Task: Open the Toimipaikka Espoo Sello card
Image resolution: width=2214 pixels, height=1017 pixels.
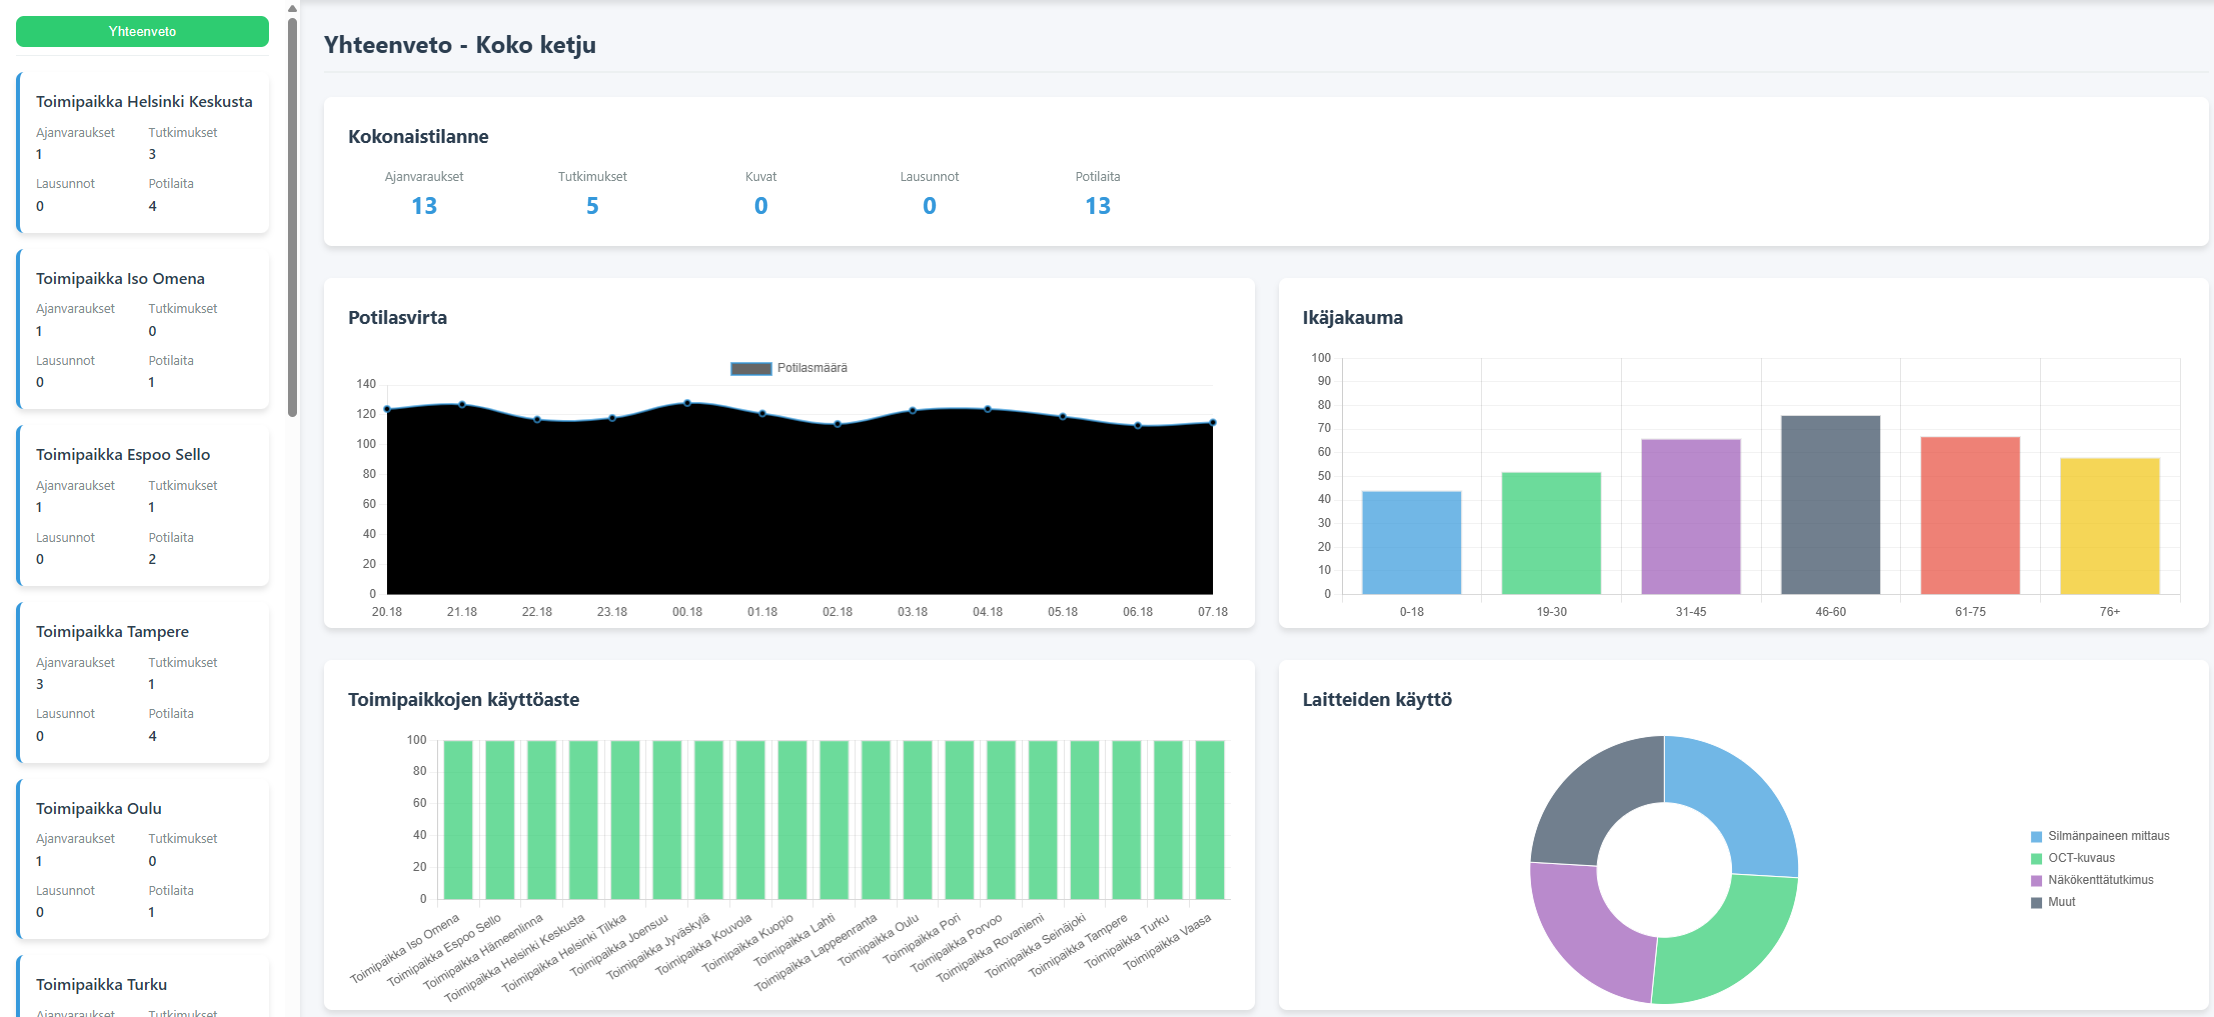Action: click(143, 506)
